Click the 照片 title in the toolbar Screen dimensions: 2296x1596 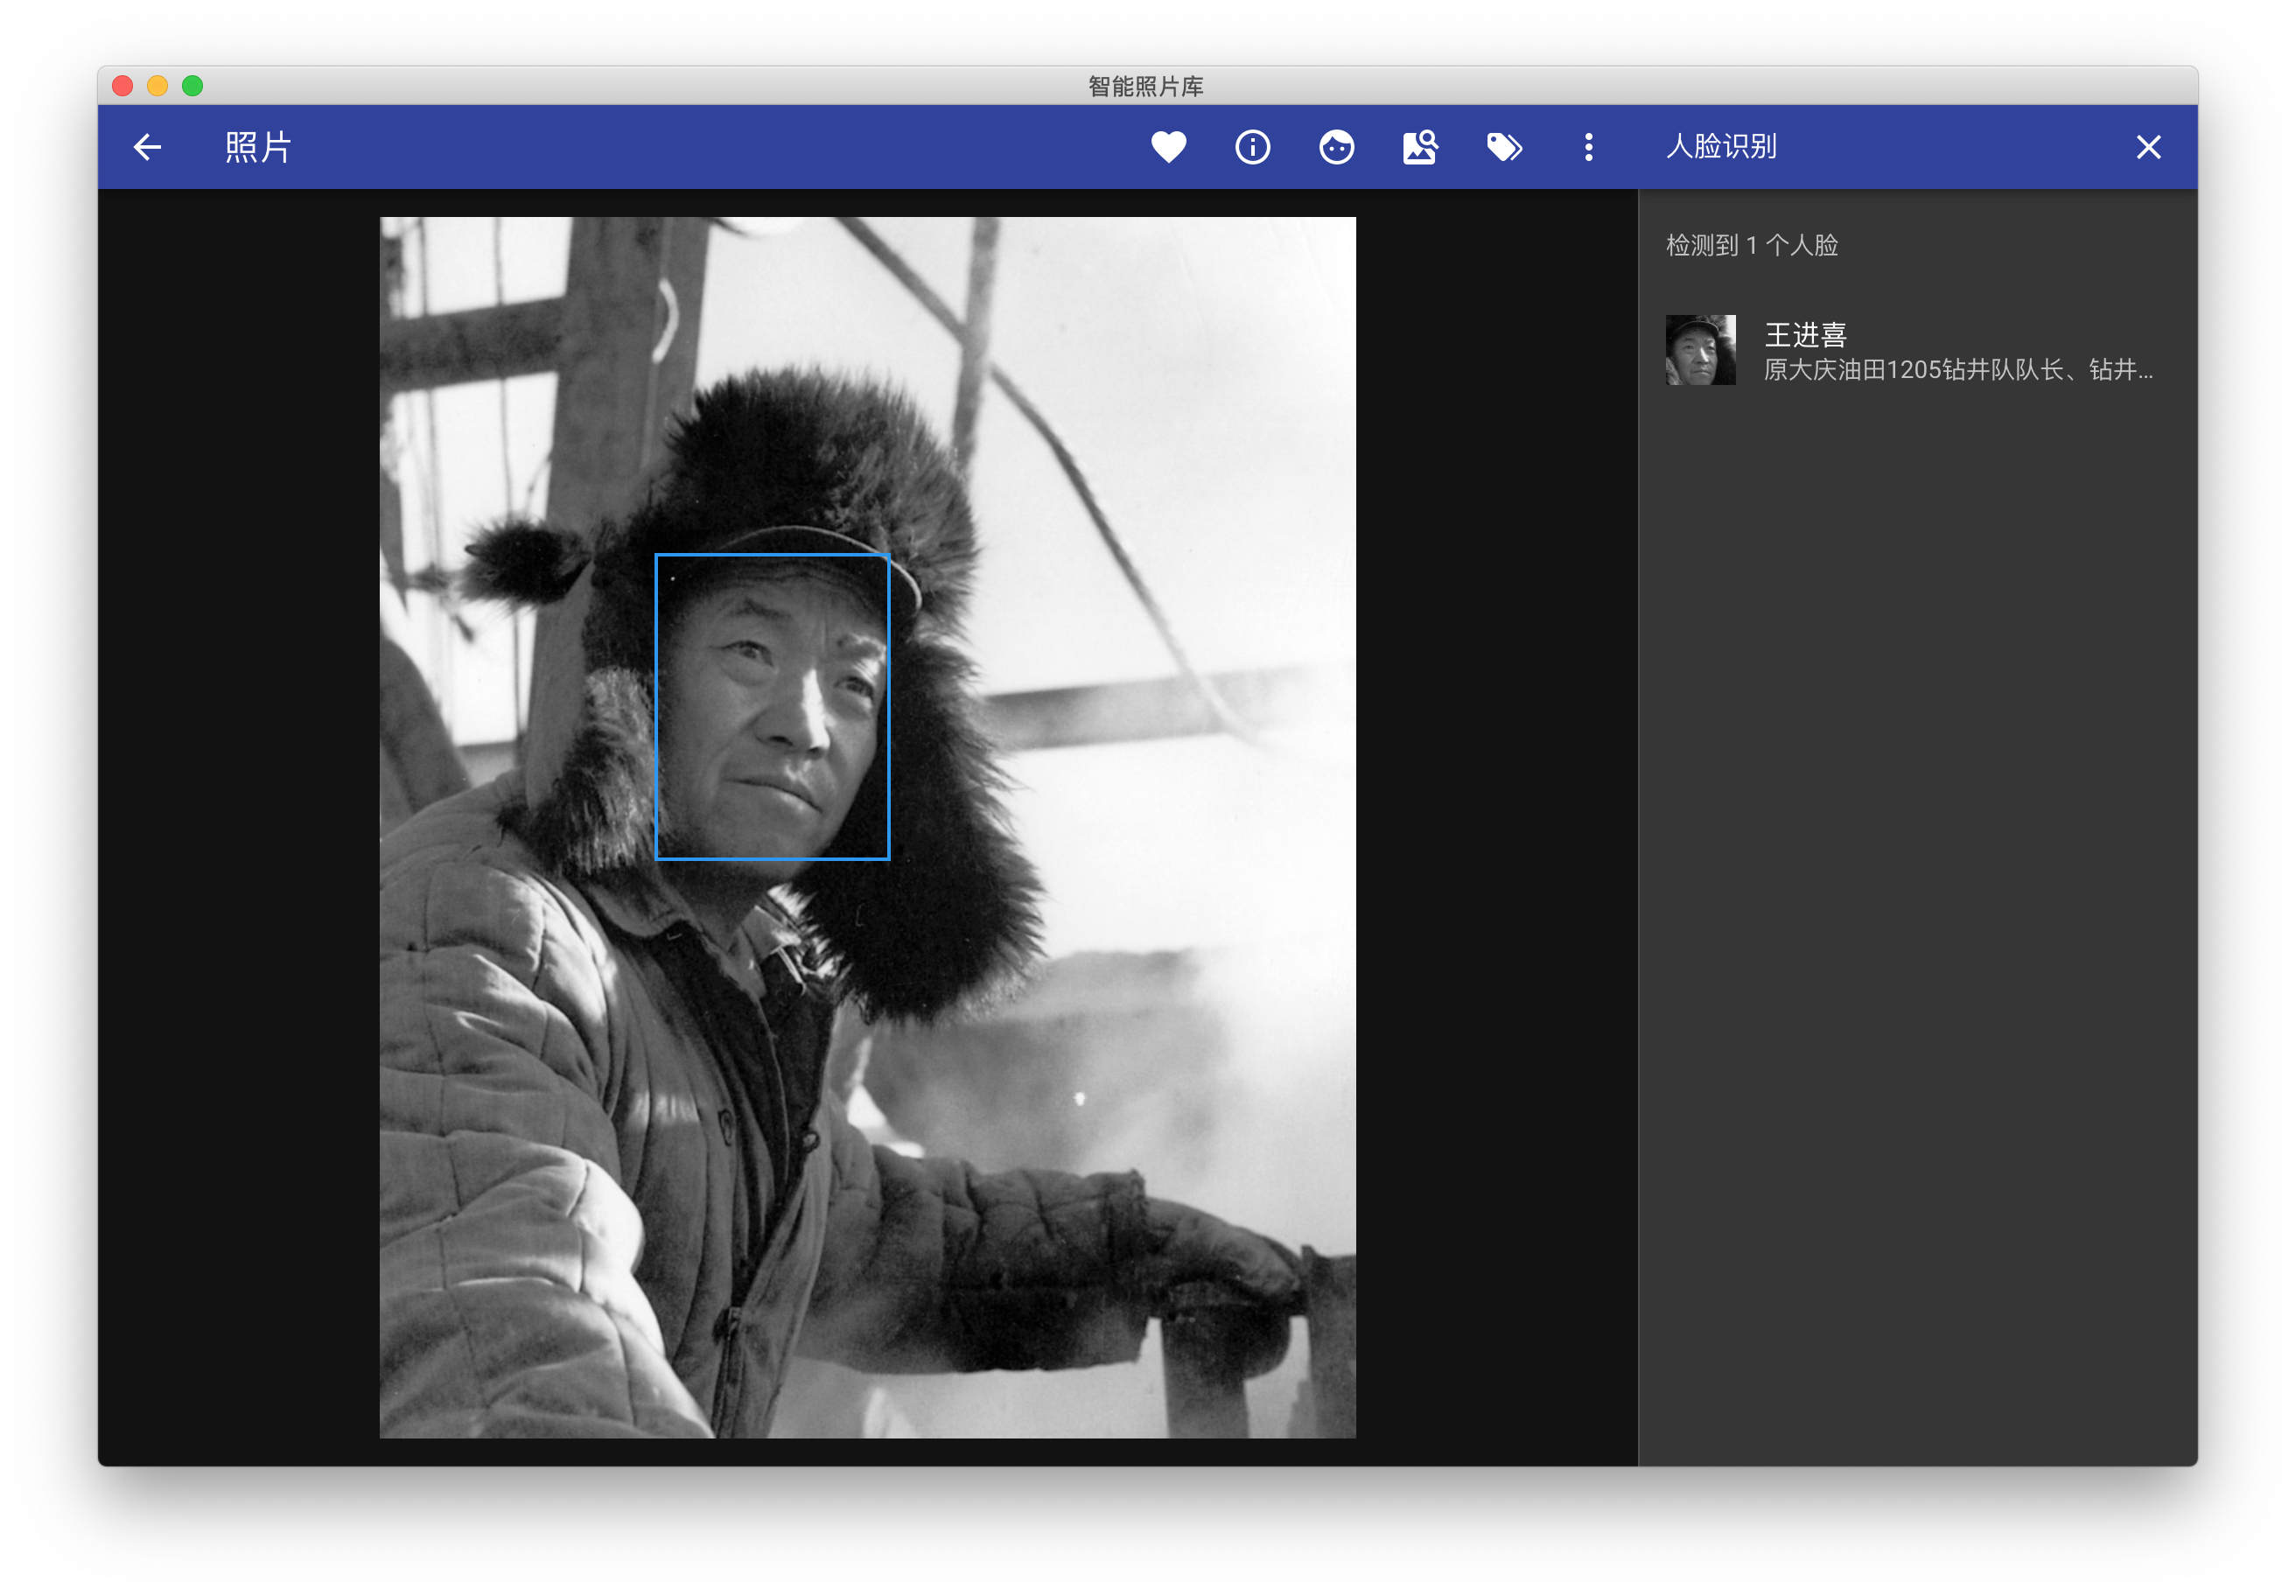coord(258,147)
